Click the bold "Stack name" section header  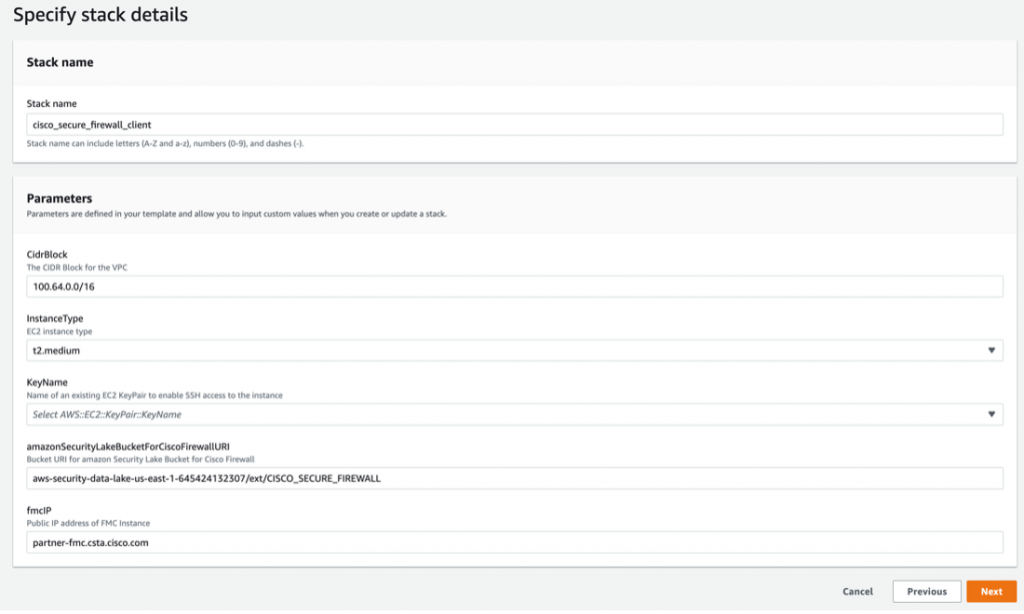coord(60,62)
